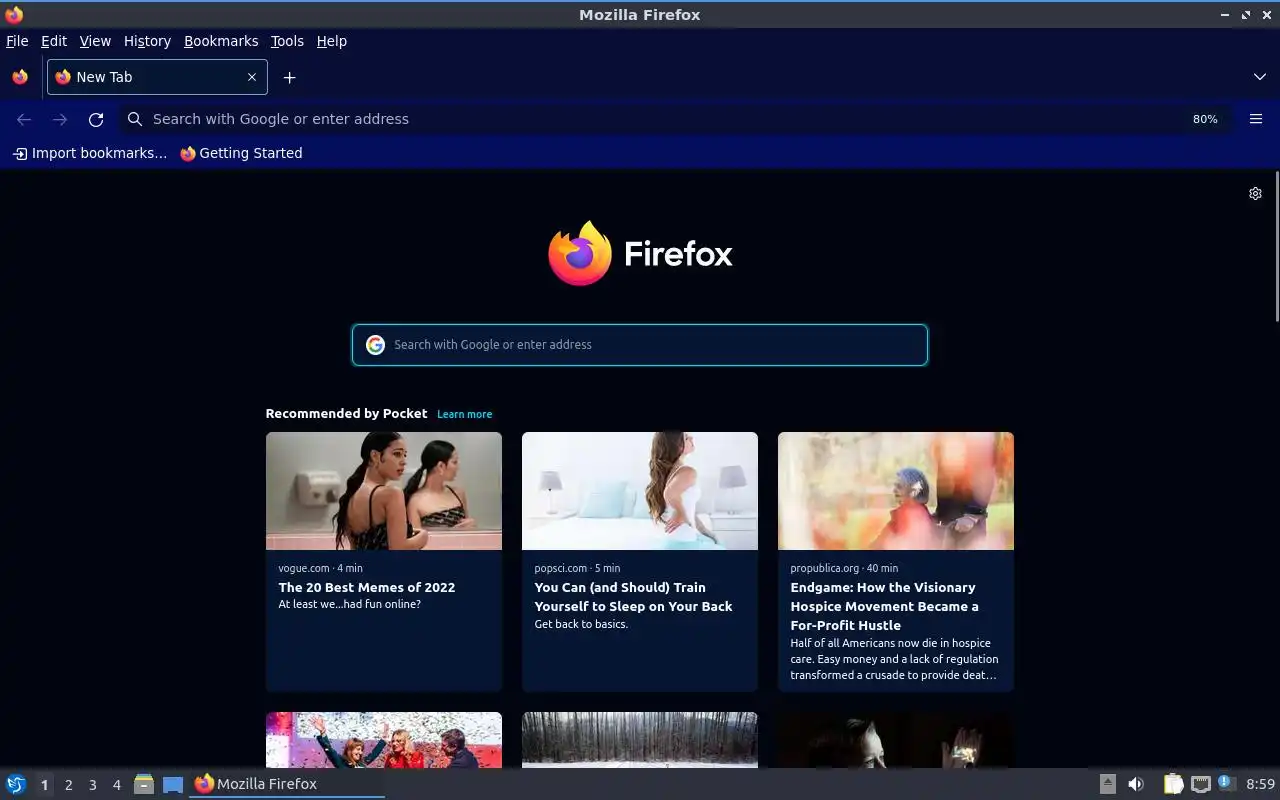
Task: Open the update notification tray icon
Action: click(x=1227, y=784)
